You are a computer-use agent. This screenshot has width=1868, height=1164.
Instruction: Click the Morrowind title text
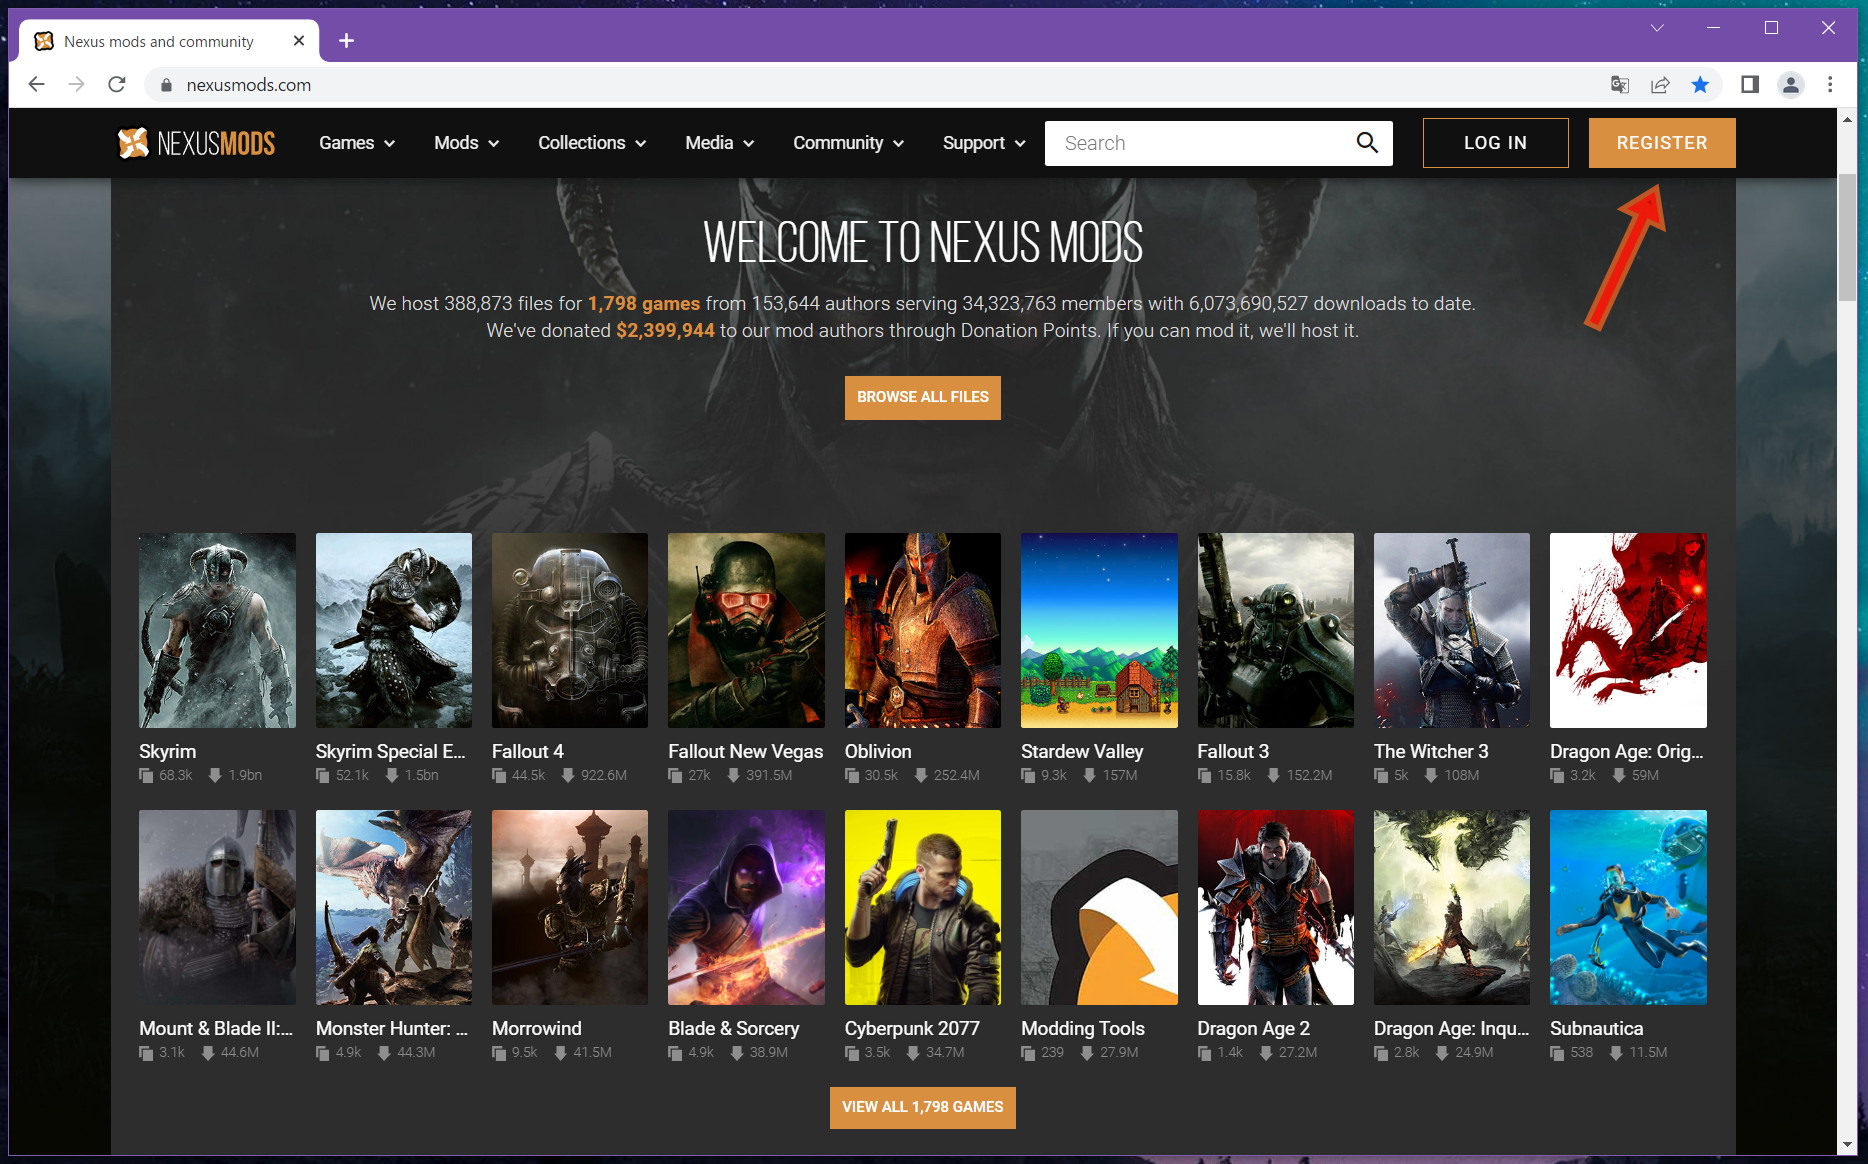(536, 1028)
